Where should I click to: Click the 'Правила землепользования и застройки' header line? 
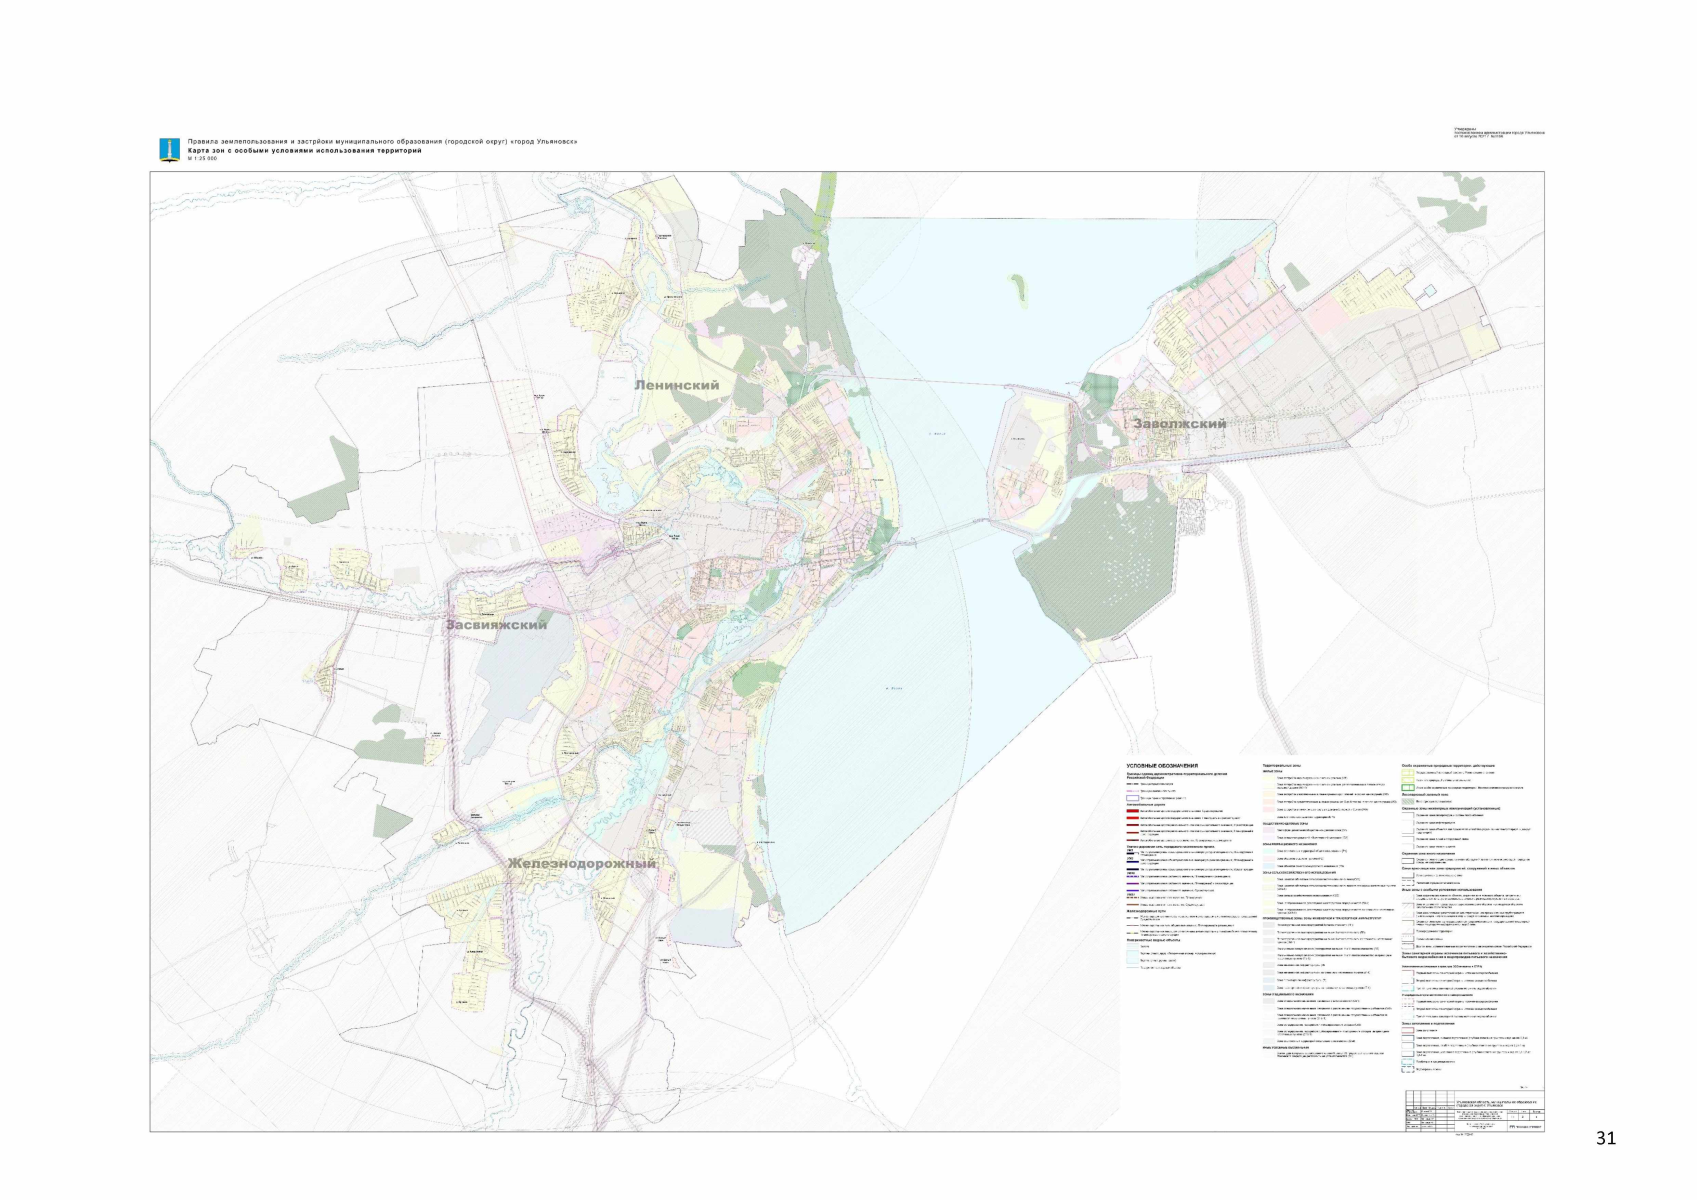(x=383, y=142)
